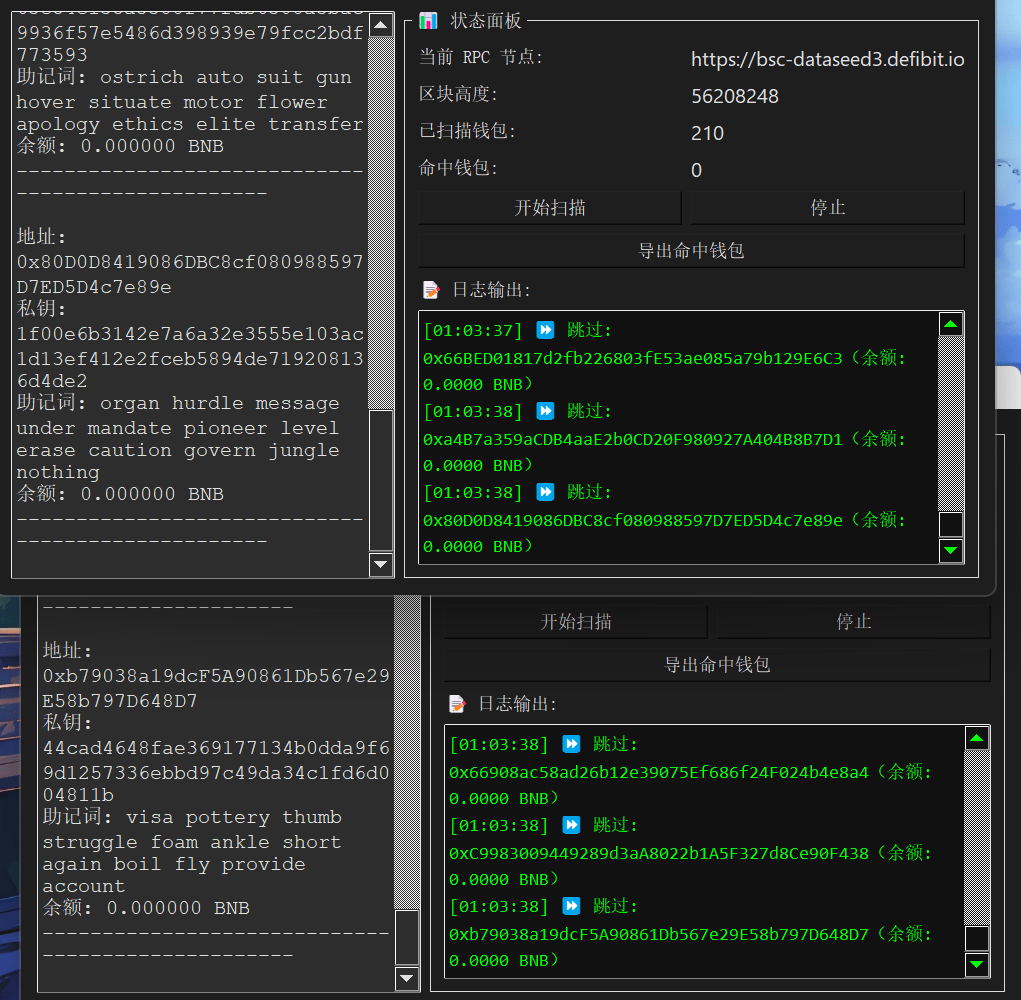This screenshot has height=1000, width=1021.
Task: Click 导出命中钱包 in the back window
Action: [717, 665]
